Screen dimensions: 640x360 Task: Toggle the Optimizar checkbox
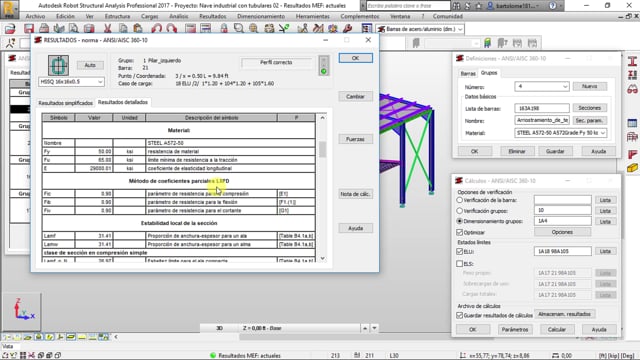460,232
